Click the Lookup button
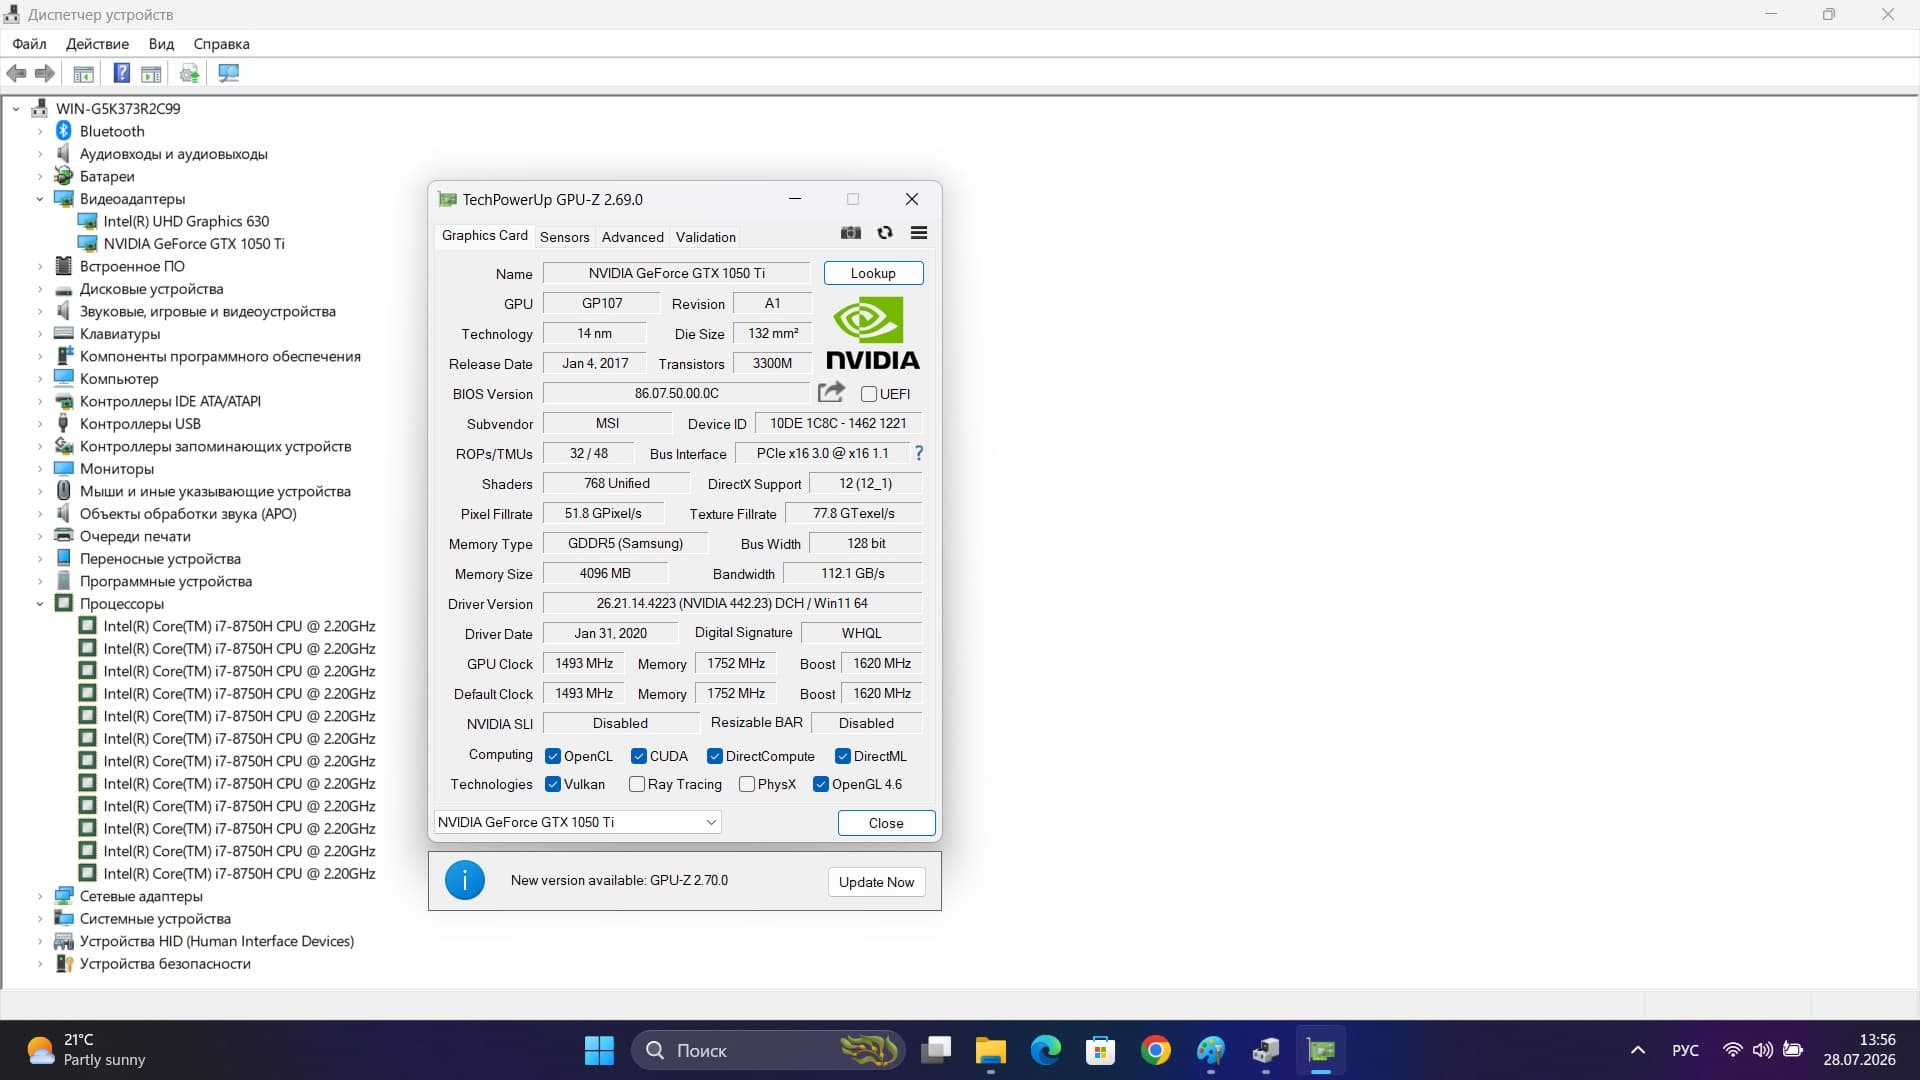 click(873, 273)
